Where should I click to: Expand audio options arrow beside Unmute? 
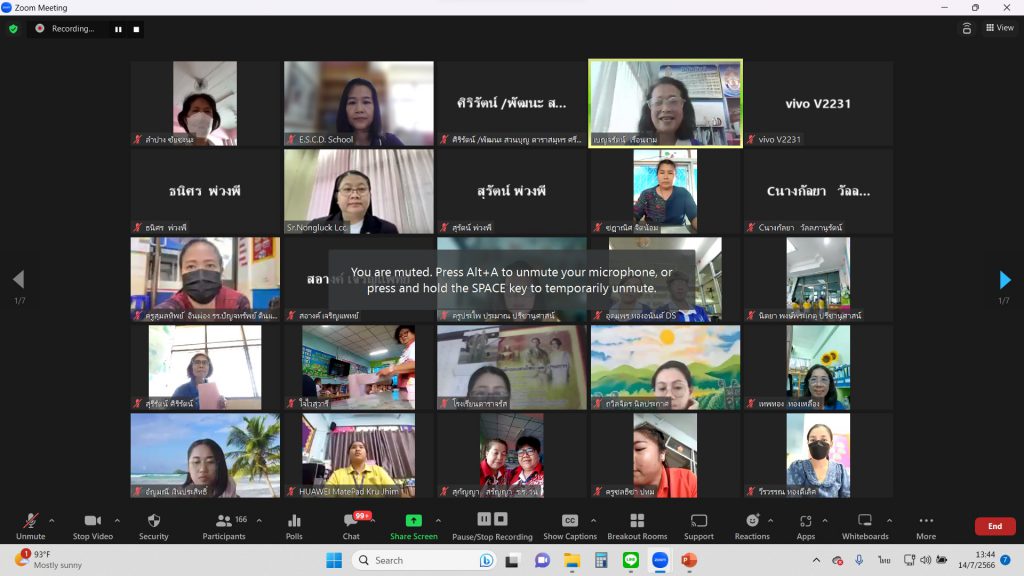pos(52,520)
